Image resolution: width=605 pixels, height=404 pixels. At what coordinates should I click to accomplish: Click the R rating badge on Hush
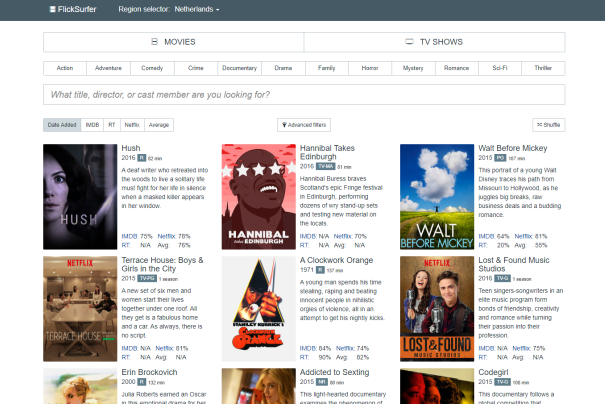[x=142, y=158]
